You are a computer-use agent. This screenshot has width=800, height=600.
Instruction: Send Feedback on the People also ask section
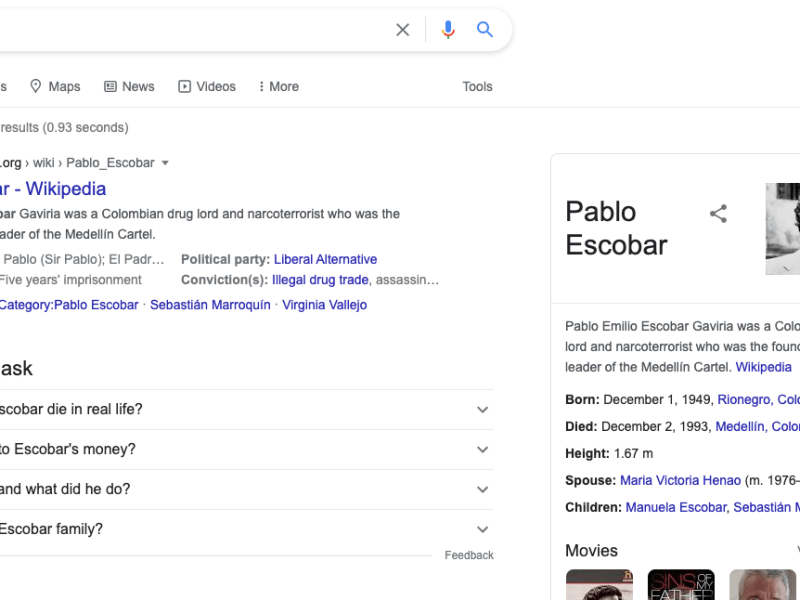[468, 555]
